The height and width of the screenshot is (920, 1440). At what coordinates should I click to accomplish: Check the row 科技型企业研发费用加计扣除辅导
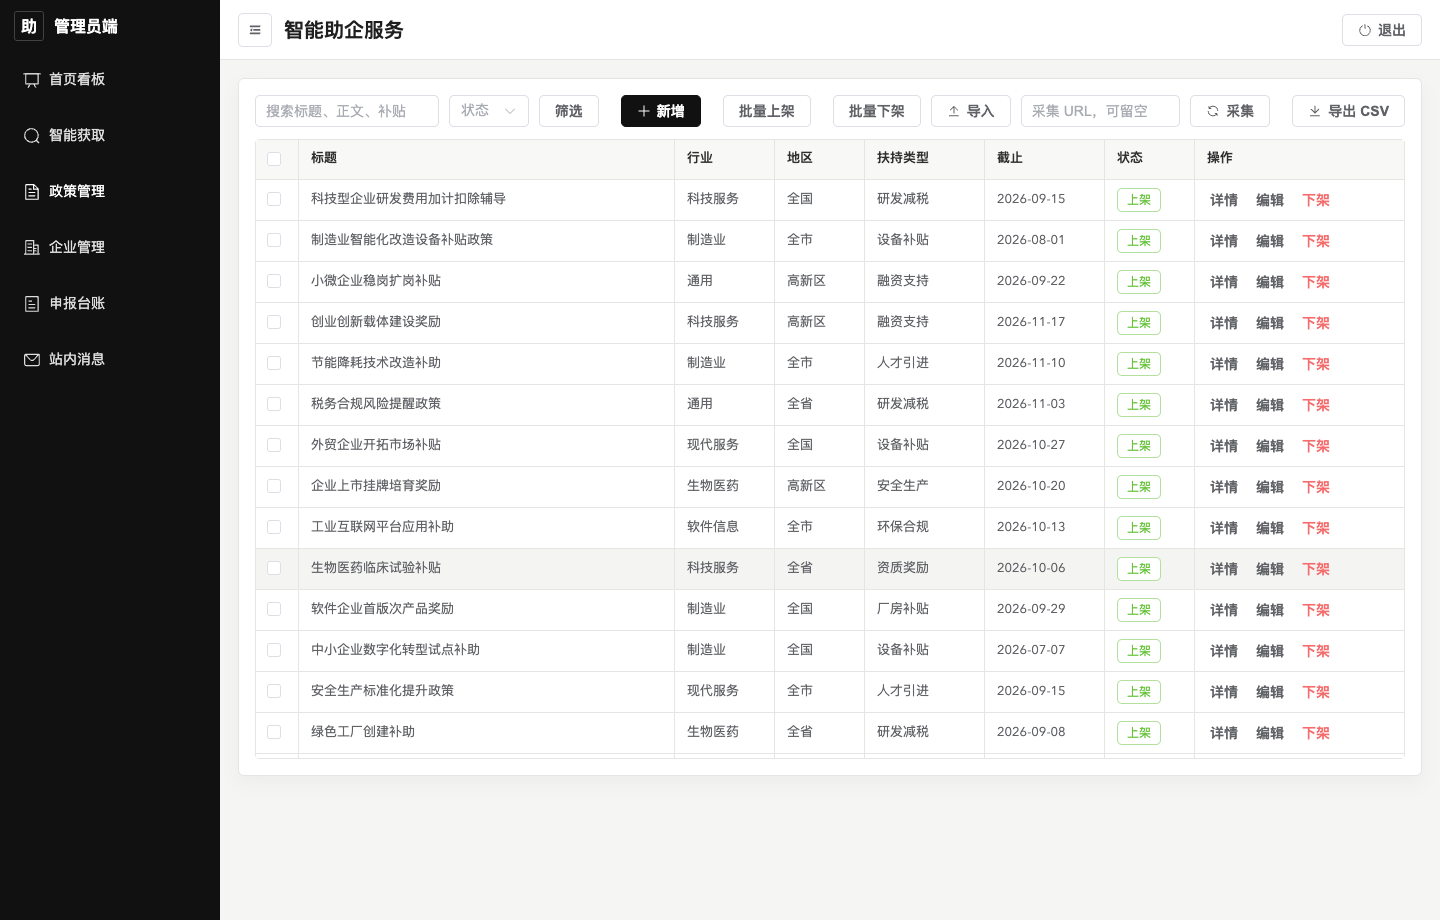click(x=274, y=199)
